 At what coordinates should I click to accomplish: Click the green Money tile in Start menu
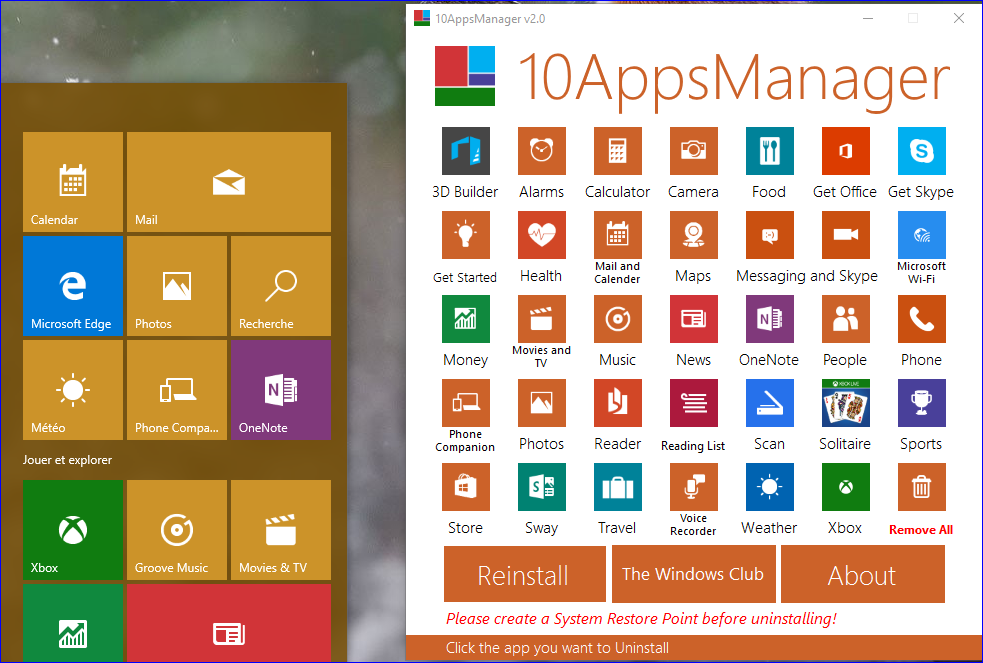(73, 623)
